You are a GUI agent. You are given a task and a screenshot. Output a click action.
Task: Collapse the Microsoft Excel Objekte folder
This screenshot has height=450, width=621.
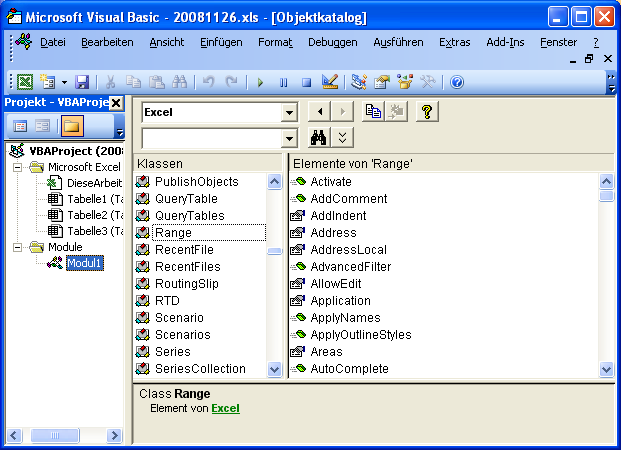pos(19,167)
